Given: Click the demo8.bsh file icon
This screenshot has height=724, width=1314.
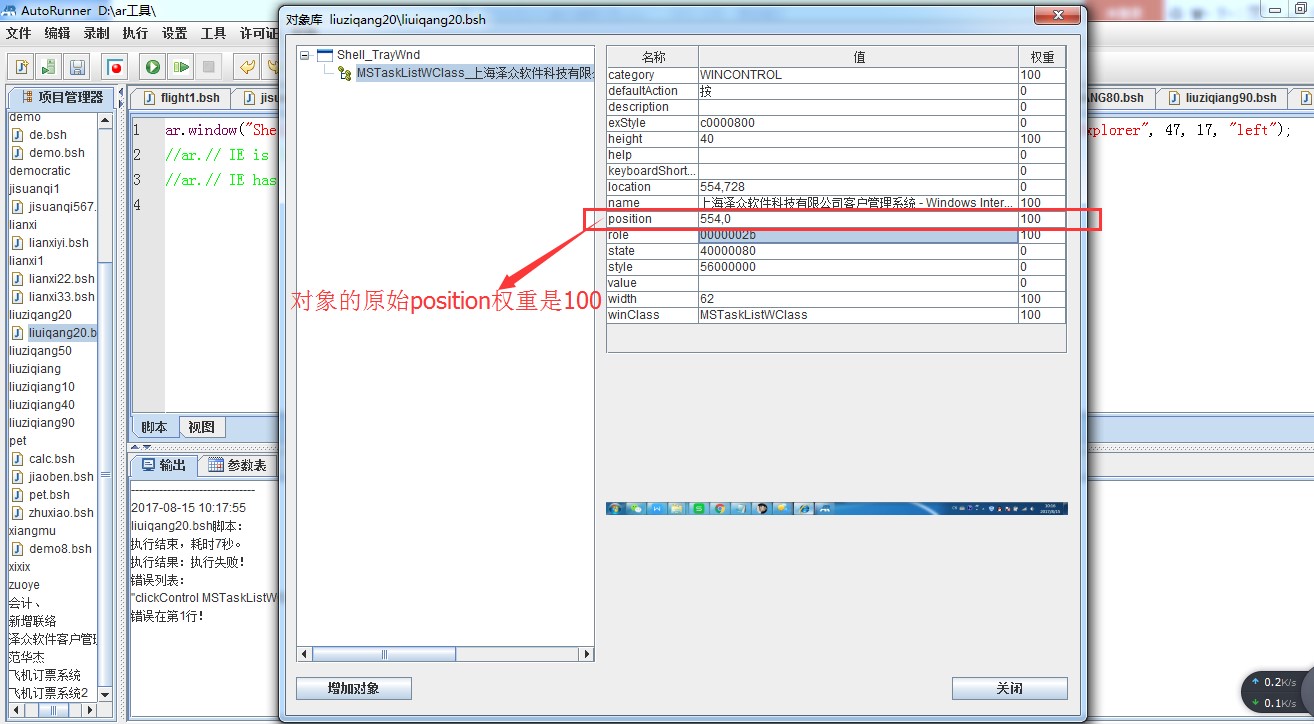Looking at the screenshot, I should 17,549.
